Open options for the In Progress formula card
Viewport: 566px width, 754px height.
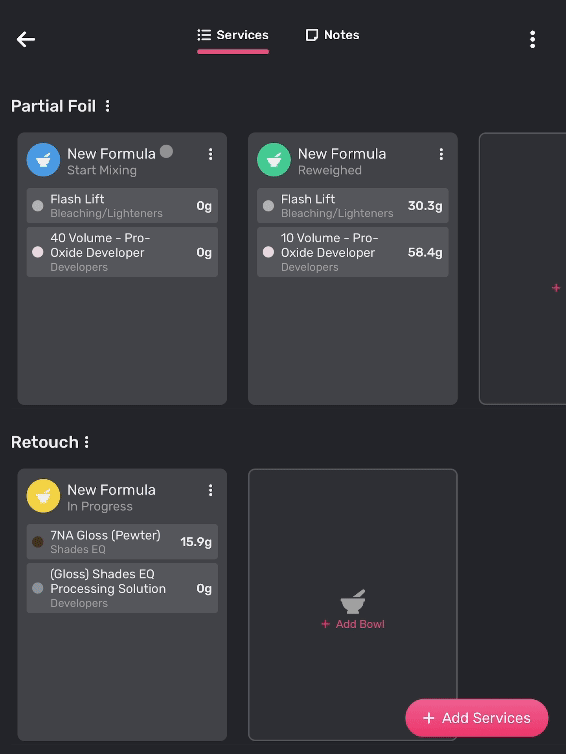click(x=210, y=490)
